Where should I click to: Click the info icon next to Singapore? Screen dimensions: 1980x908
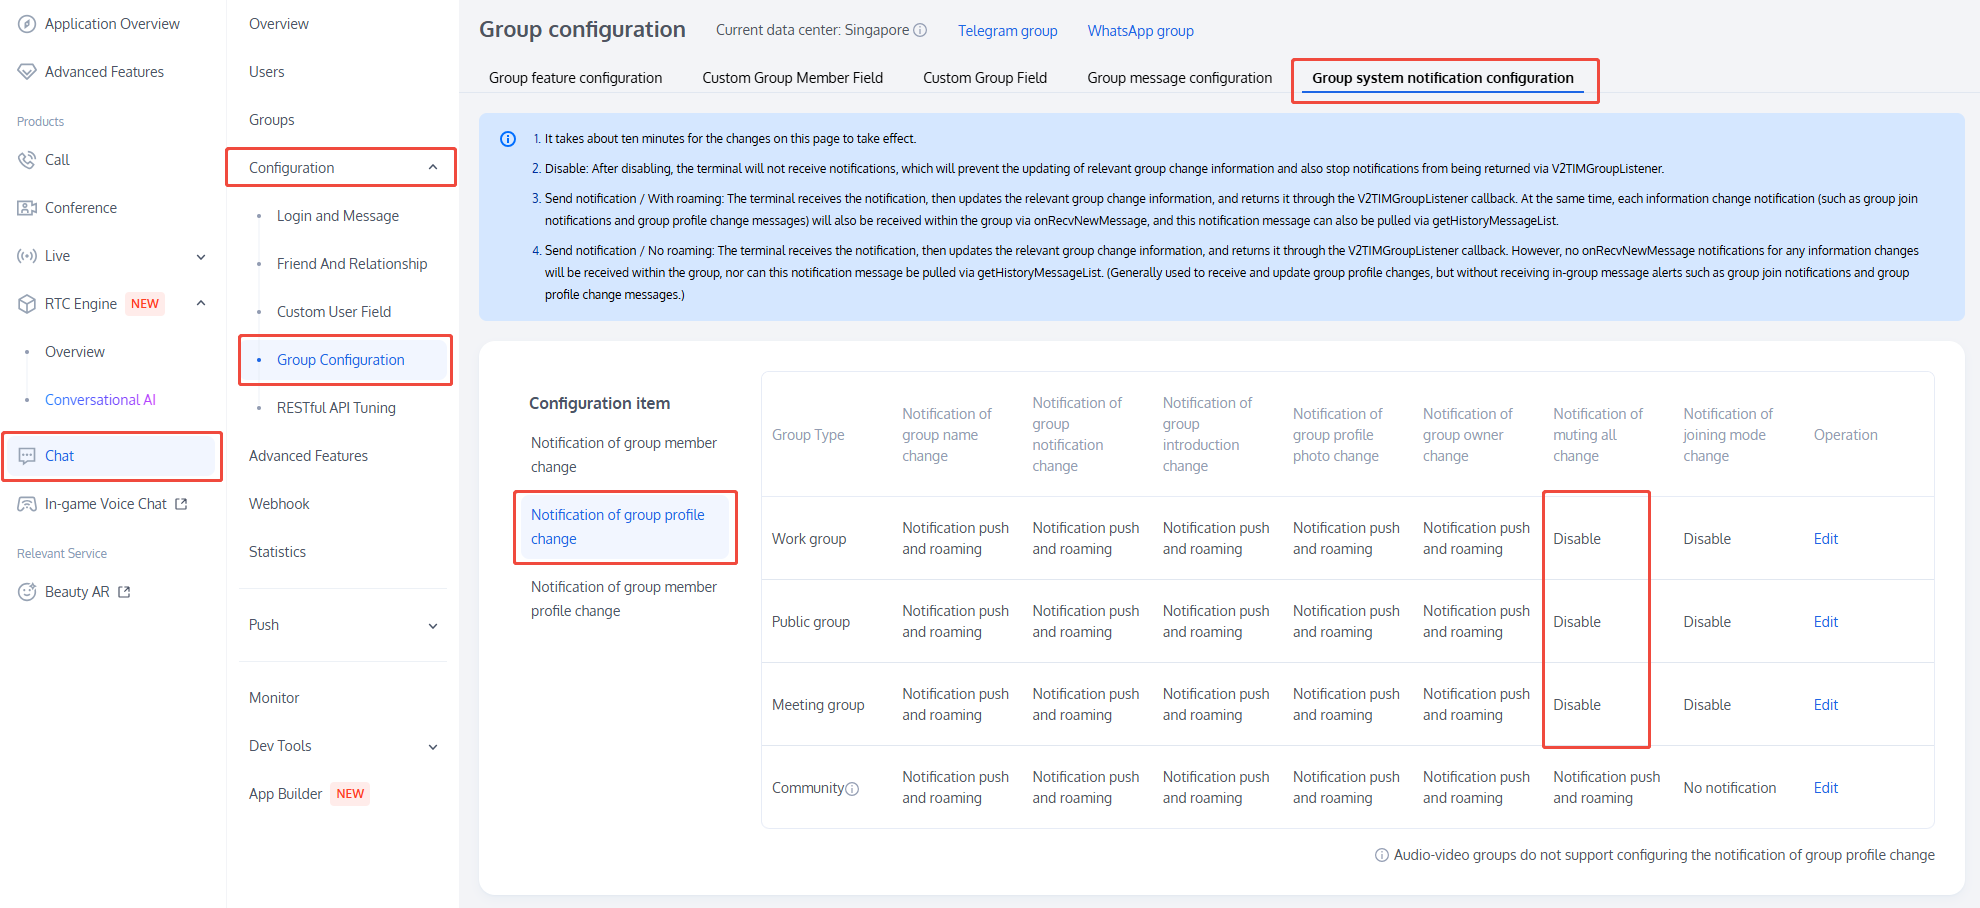[920, 30]
